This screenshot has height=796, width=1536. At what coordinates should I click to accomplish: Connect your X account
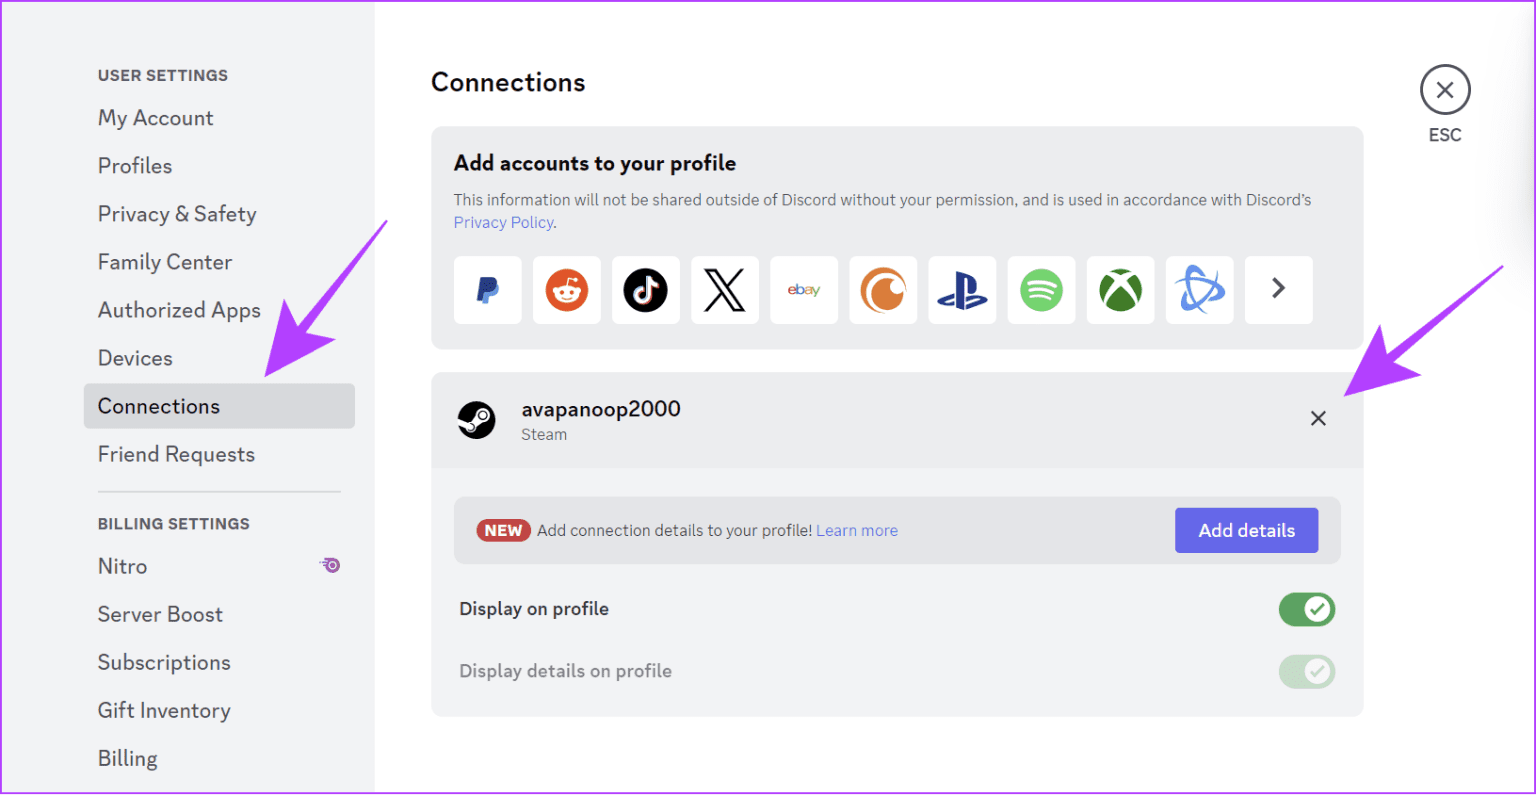(724, 290)
